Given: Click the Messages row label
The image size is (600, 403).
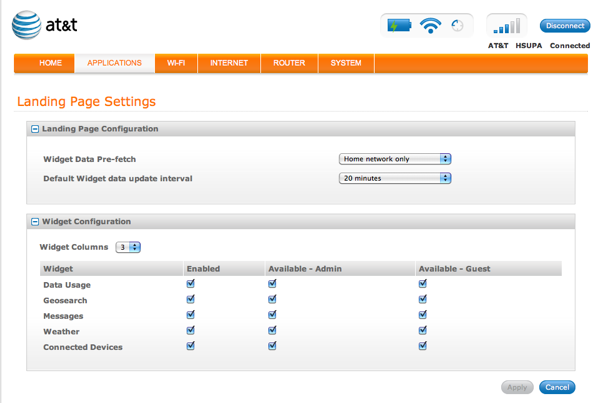Looking at the screenshot, I should click(63, 316).
